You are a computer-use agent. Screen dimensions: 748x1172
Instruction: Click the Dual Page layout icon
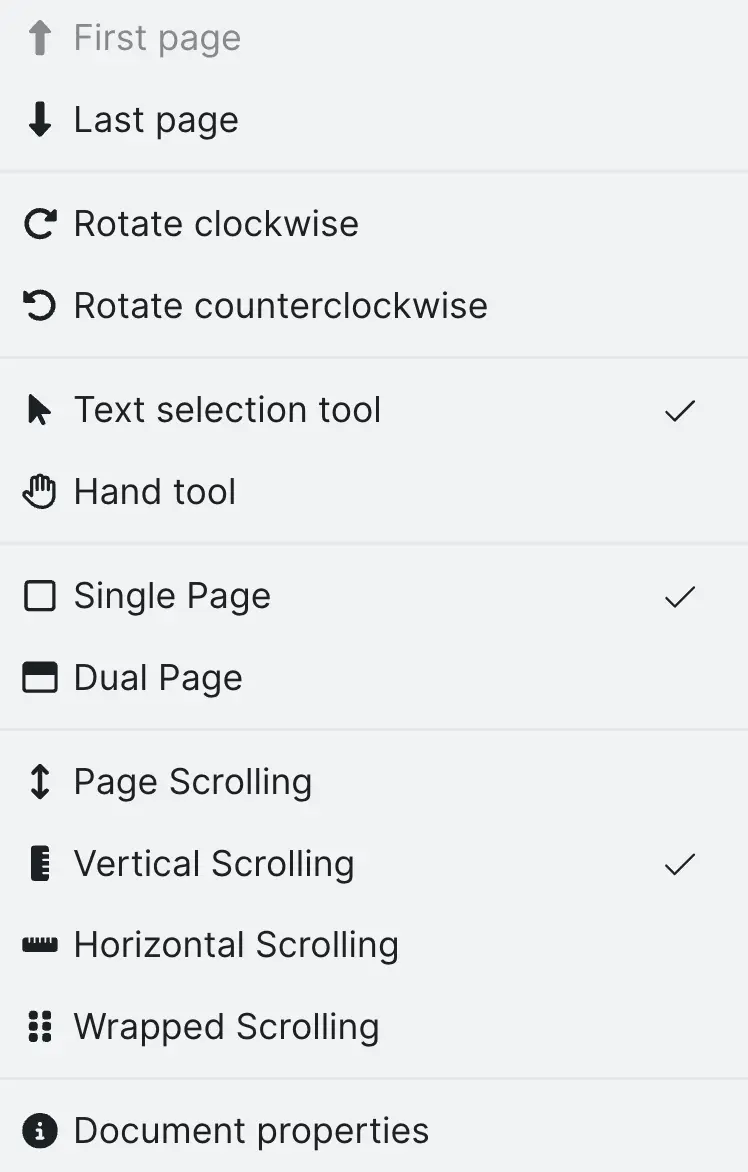point(39,677)
